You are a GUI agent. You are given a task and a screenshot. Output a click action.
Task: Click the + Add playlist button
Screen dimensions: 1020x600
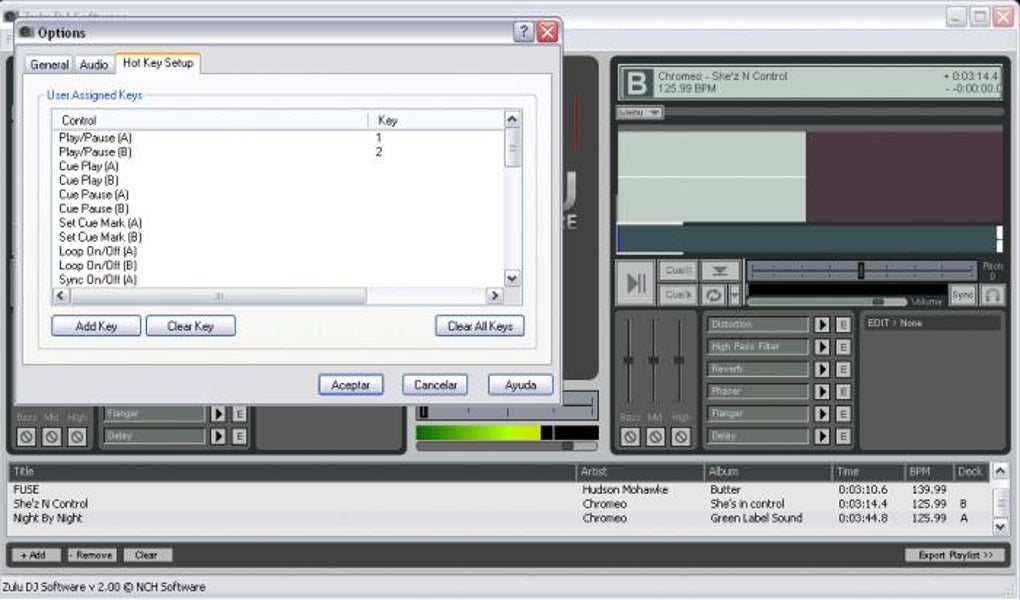coord(36,555)
